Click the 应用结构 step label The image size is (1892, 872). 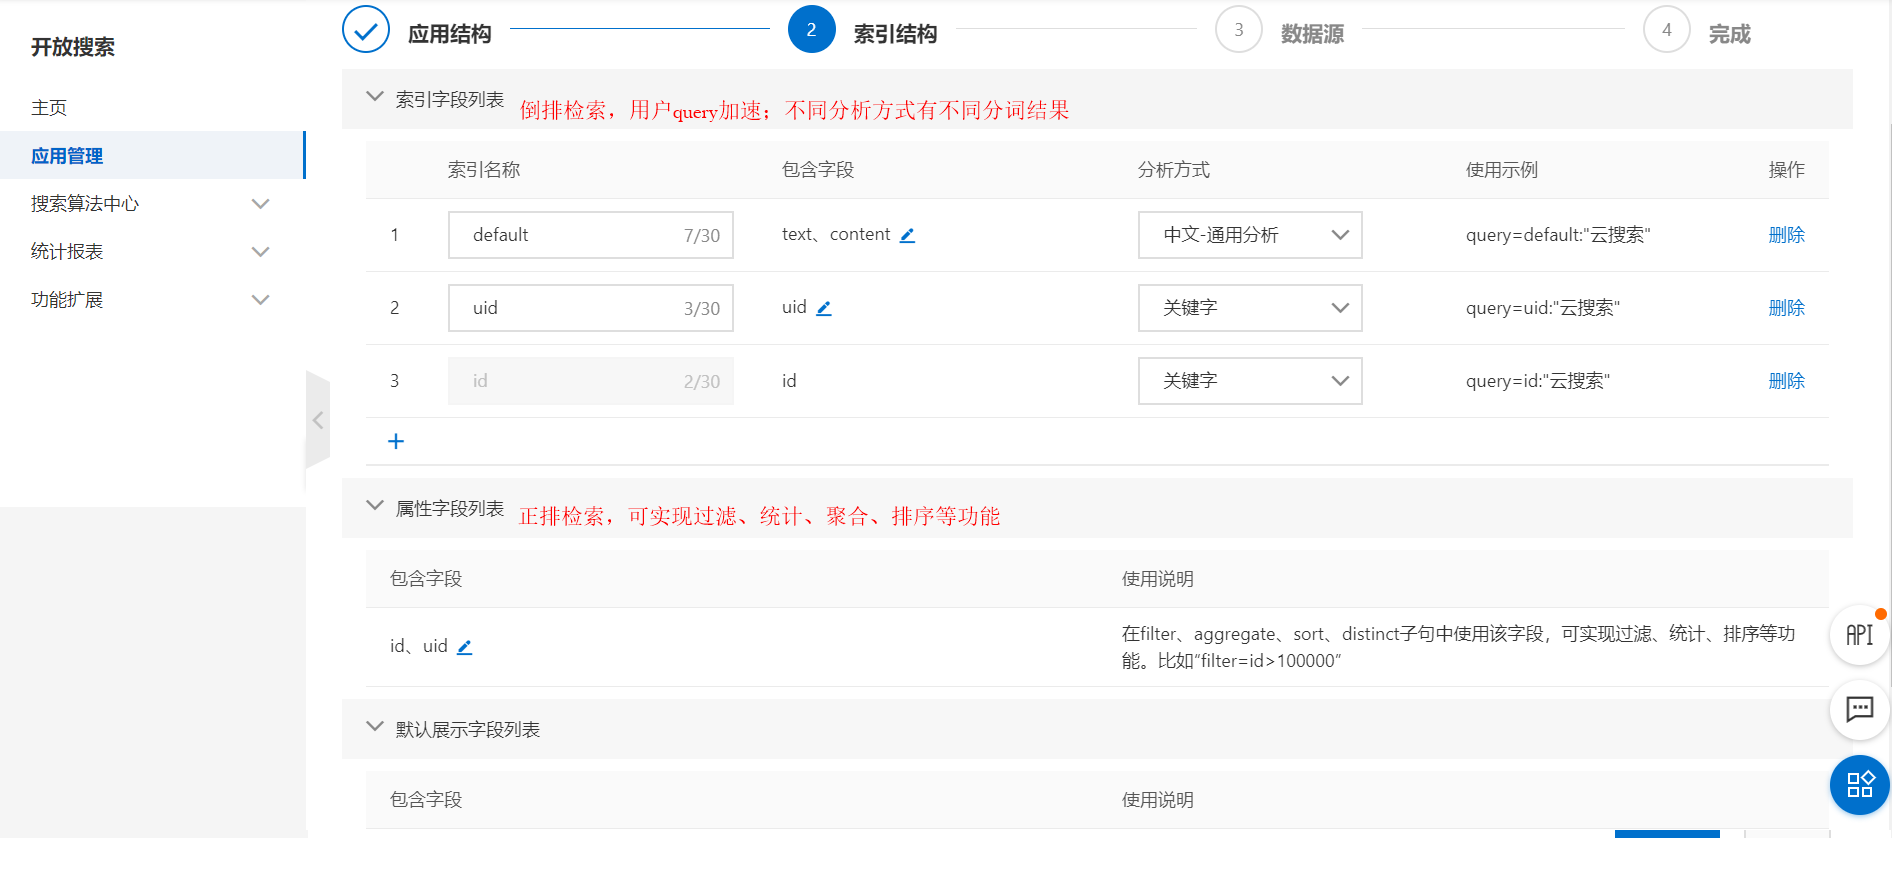450,34
